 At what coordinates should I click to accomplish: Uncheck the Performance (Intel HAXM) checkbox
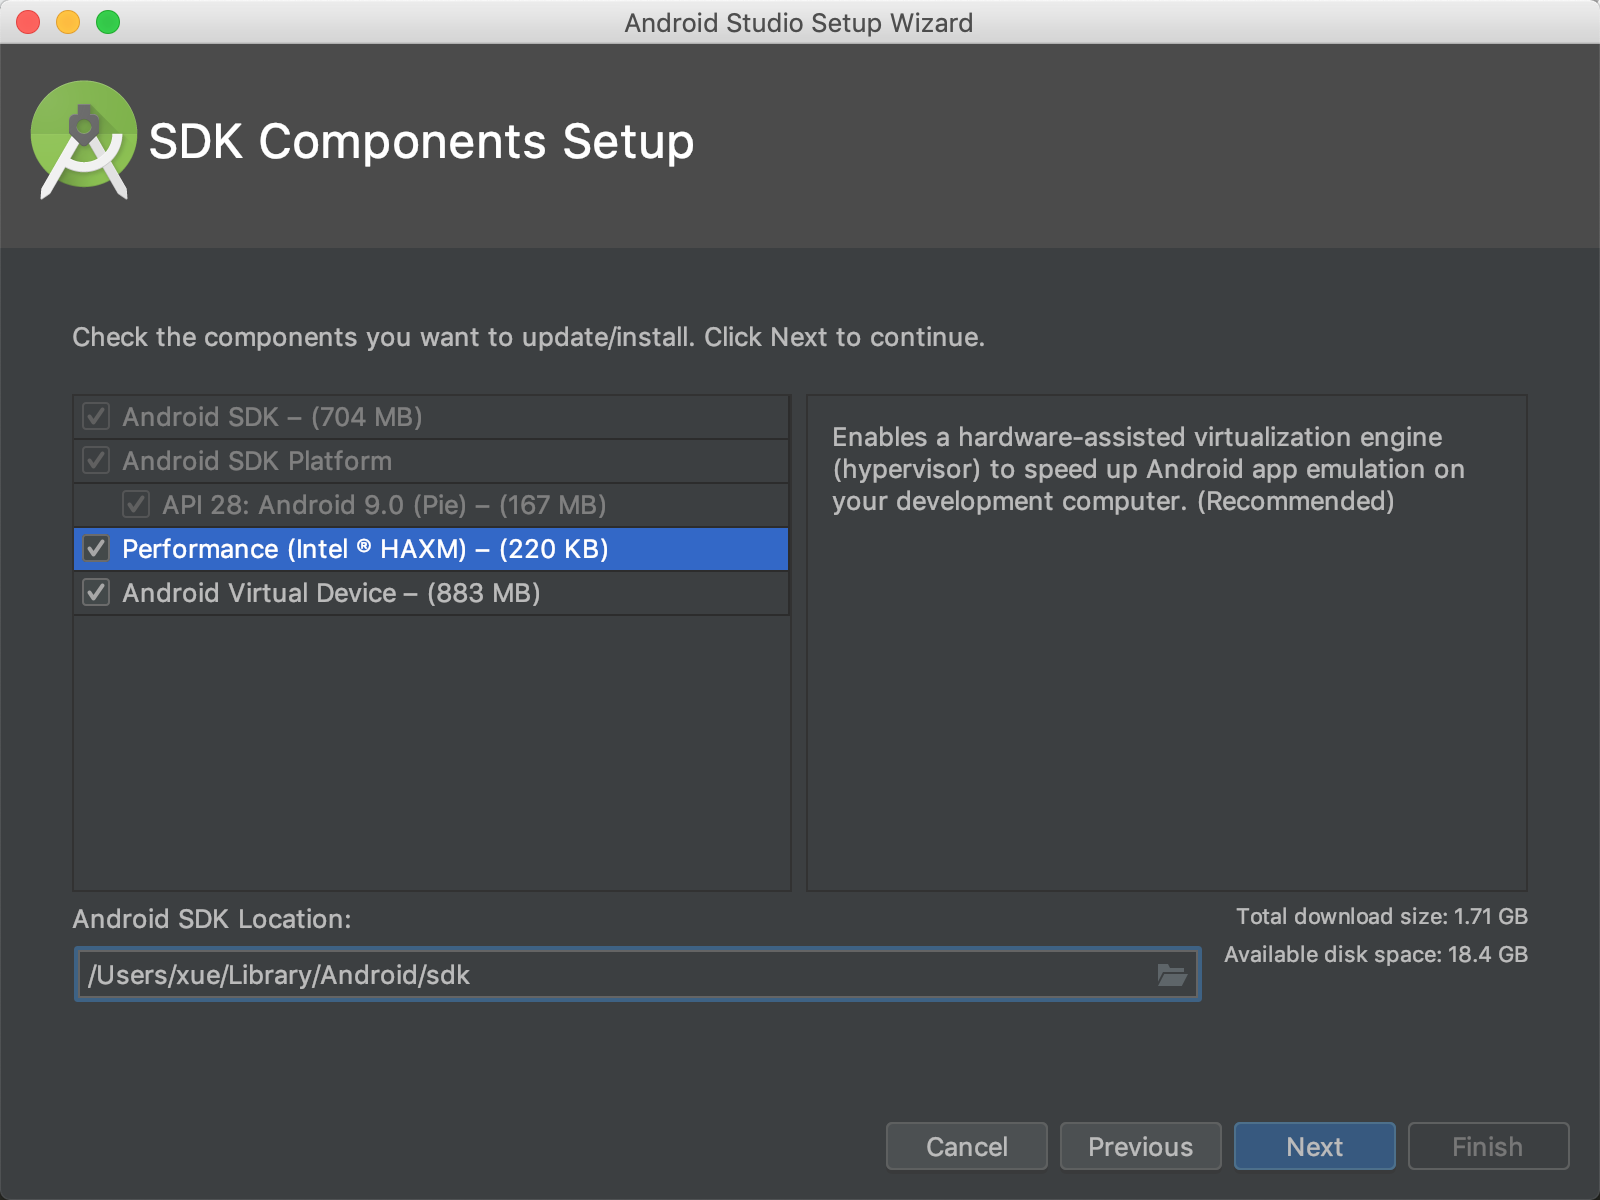[97, 549]
